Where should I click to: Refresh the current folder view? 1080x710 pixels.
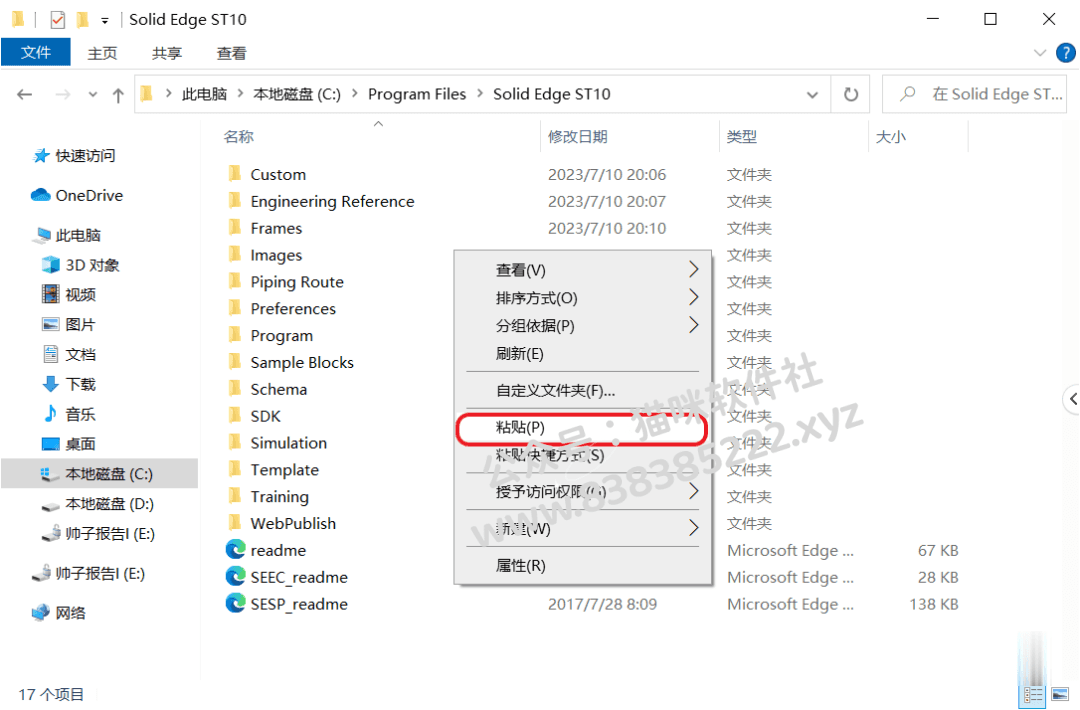(x=851, y=94)
